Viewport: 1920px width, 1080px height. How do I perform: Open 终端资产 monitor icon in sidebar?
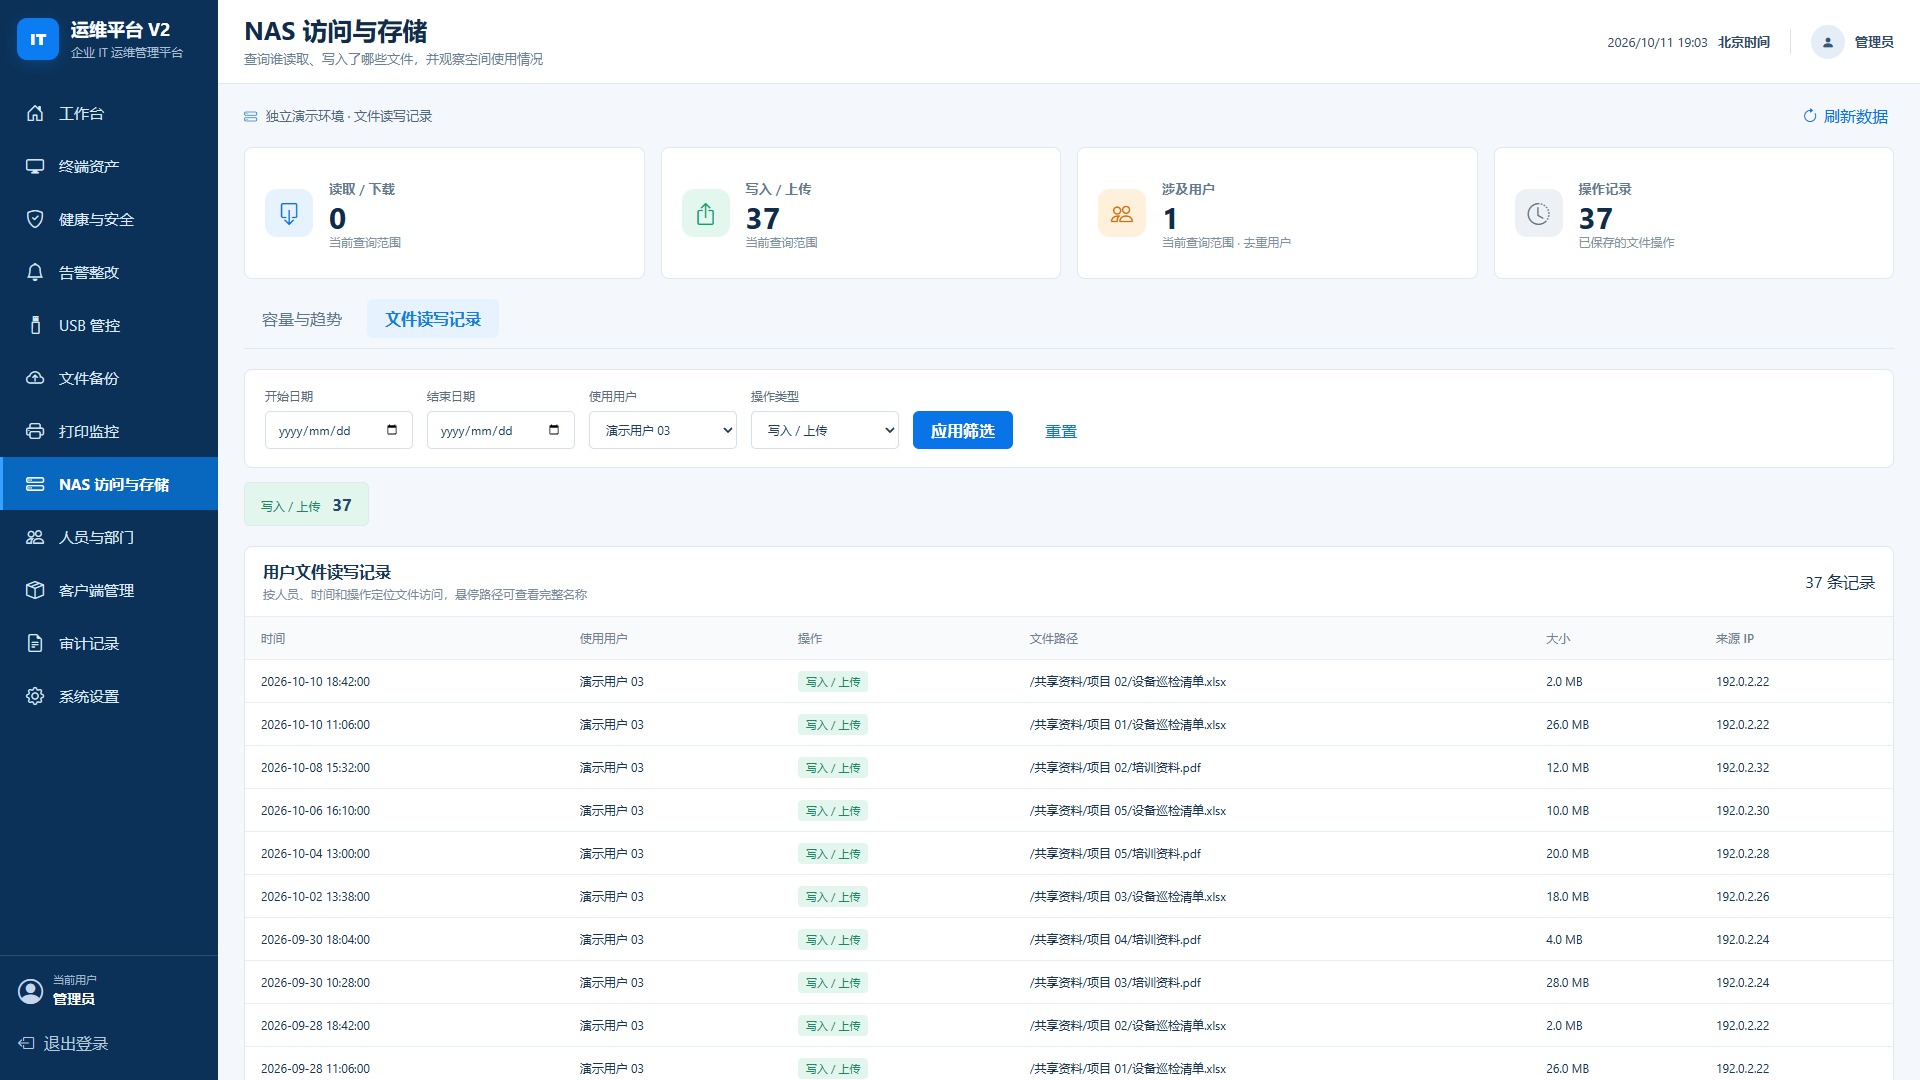point(35,166)
